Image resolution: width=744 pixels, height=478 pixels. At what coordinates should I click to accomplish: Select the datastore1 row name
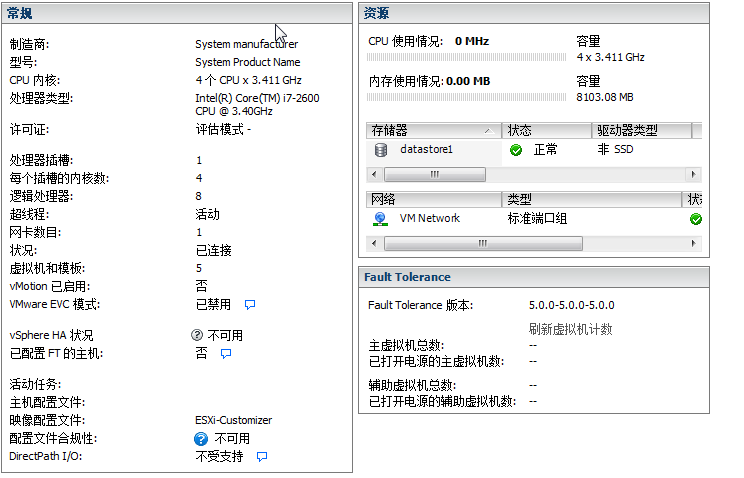pyautogui.click(x=426, y=150)
